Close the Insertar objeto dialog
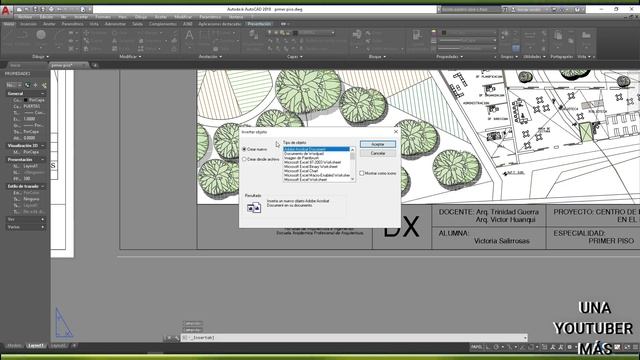Viewport: 640px width, 360px height. pos(396,132)
